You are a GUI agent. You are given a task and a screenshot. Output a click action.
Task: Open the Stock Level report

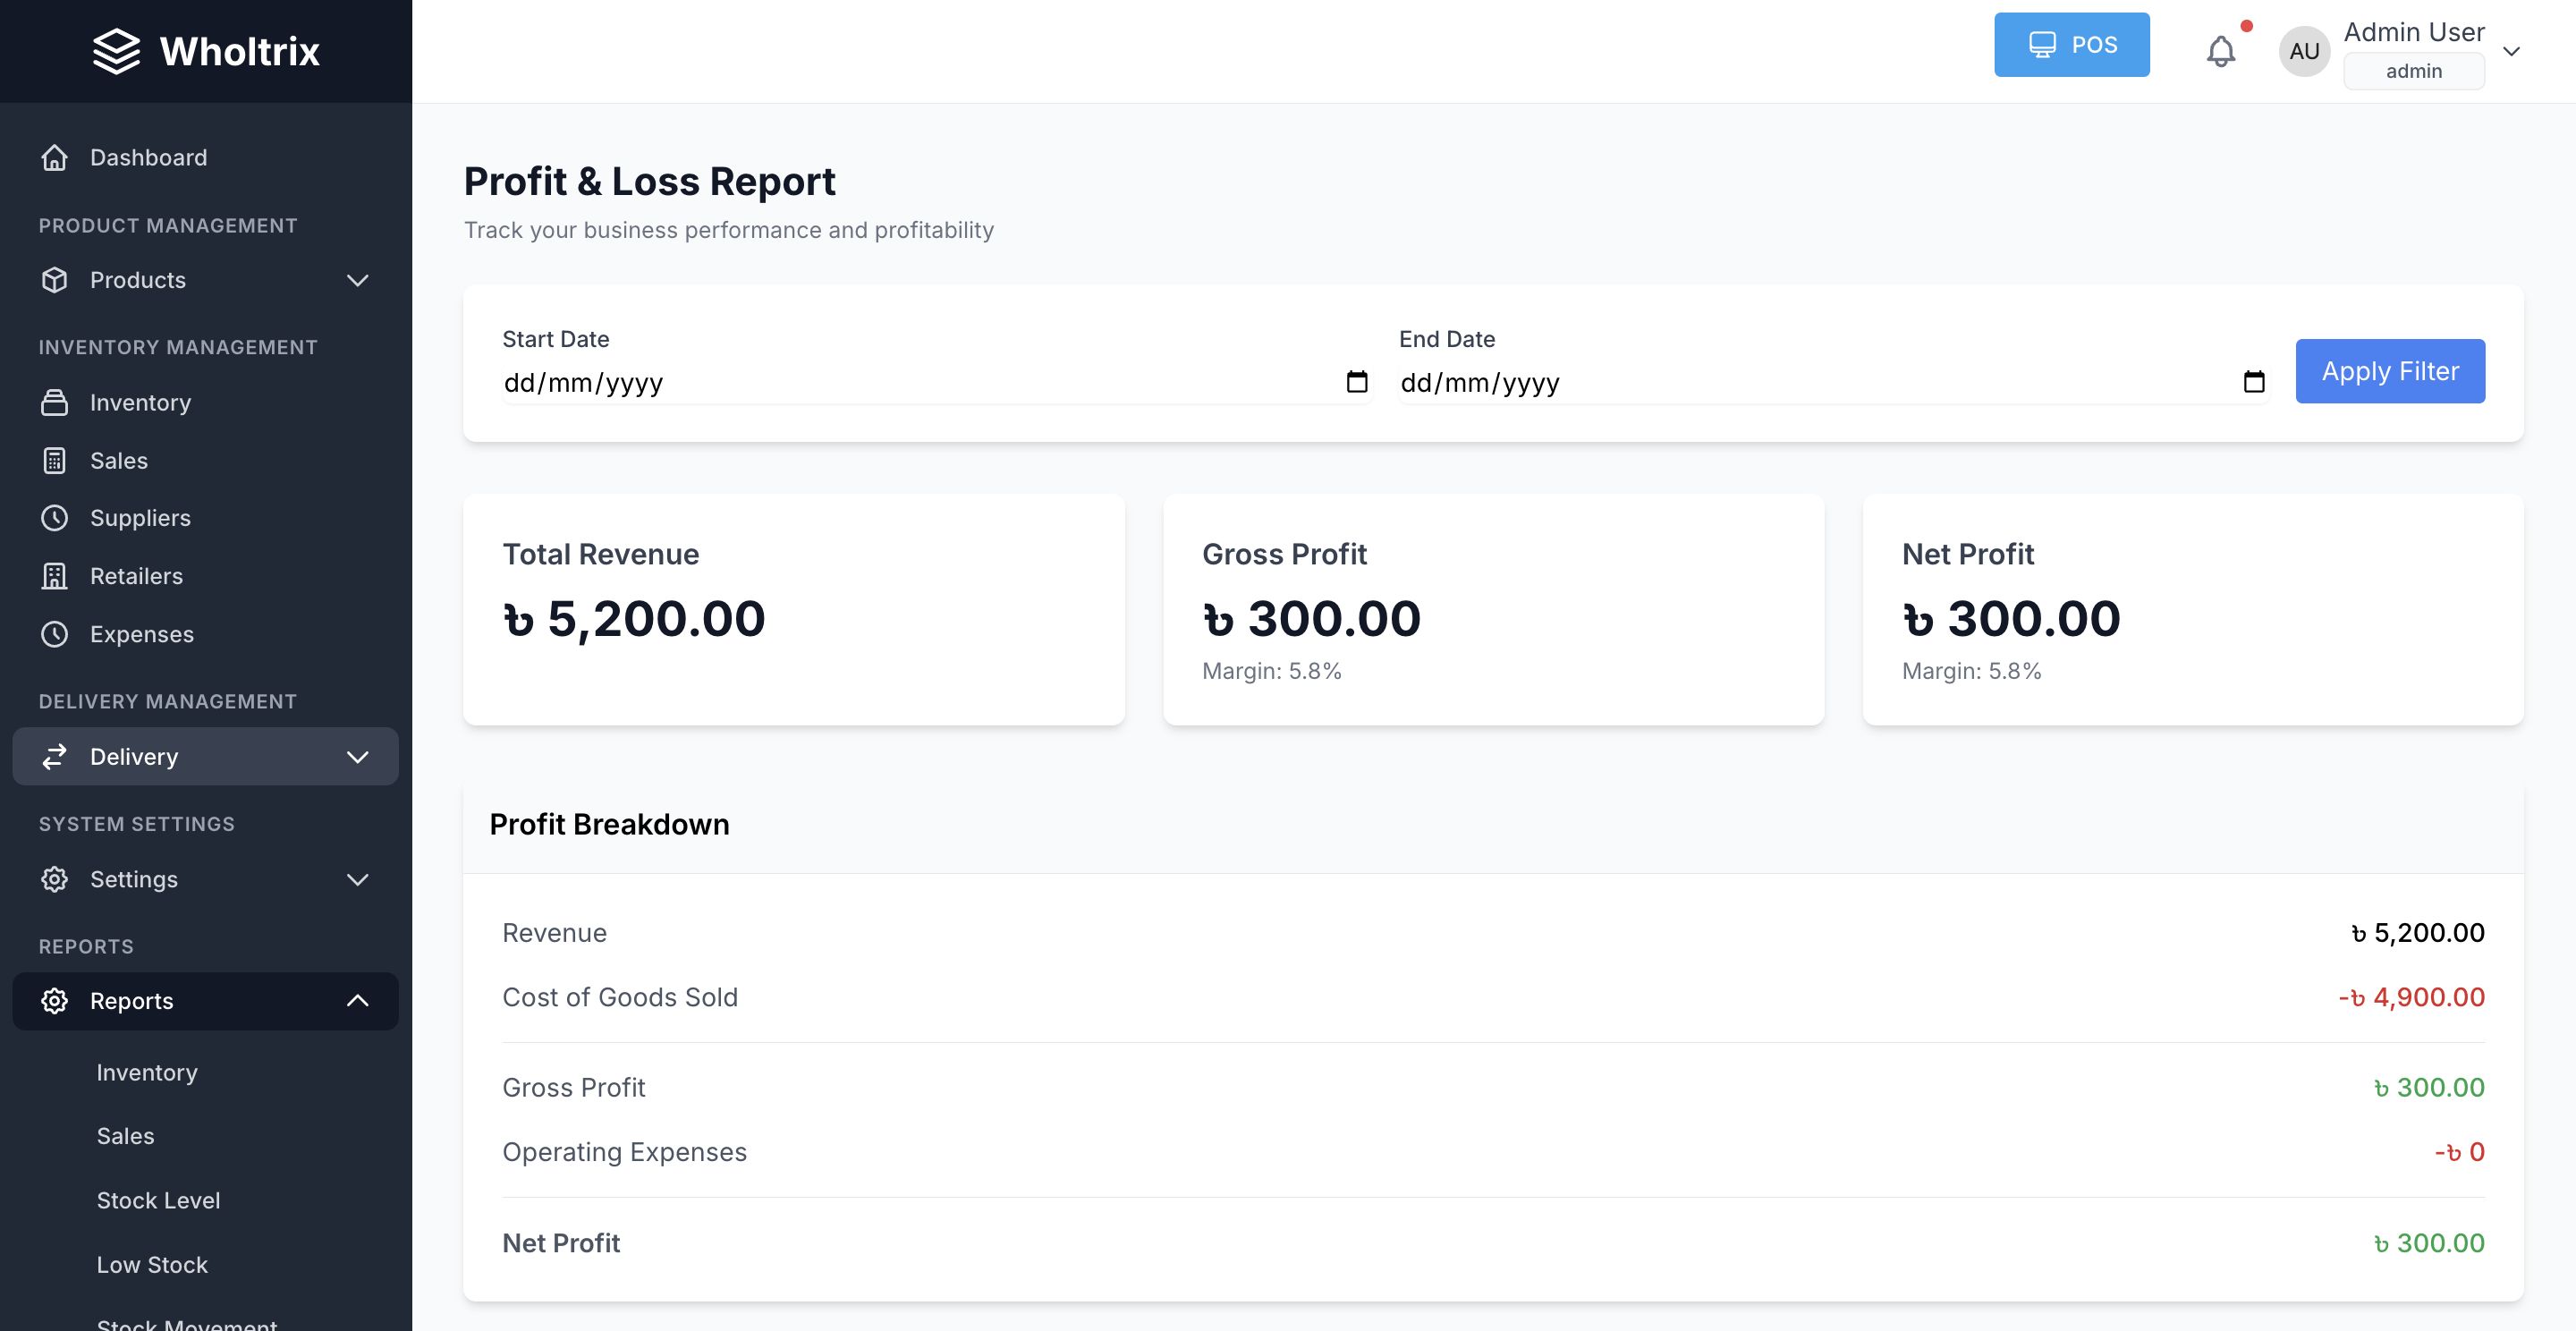pos(158,1200)
